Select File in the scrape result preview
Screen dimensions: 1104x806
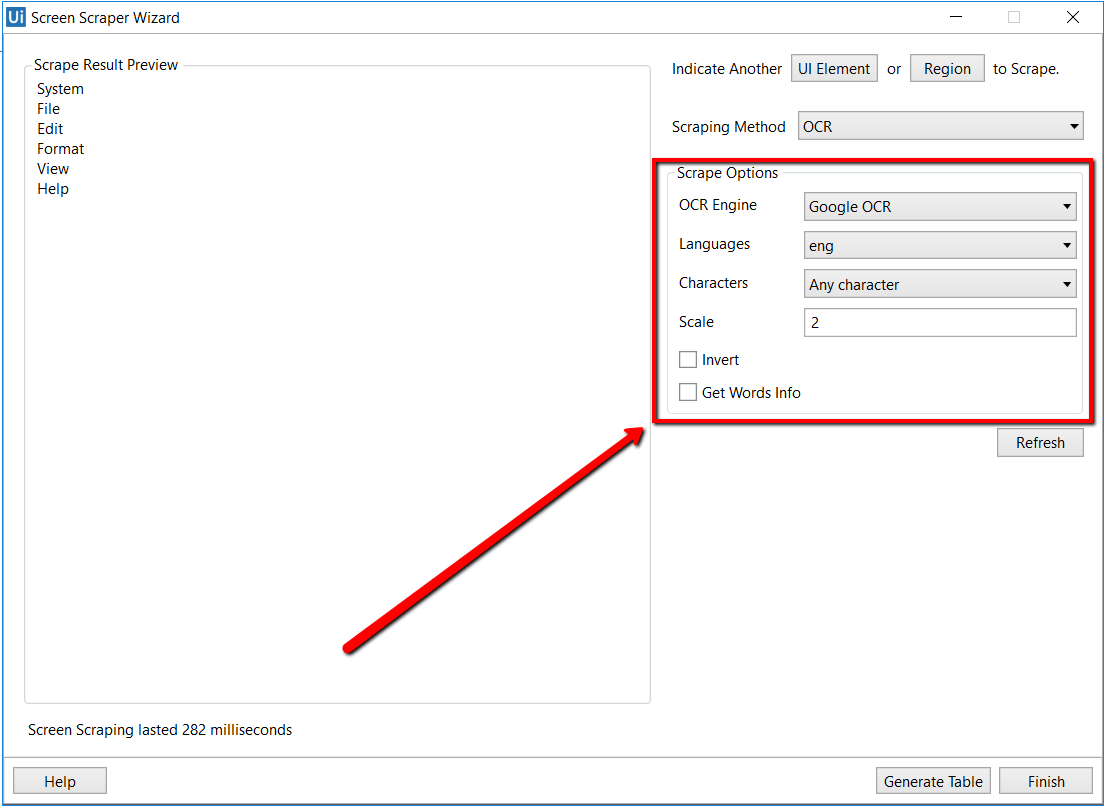click(48, 108)
